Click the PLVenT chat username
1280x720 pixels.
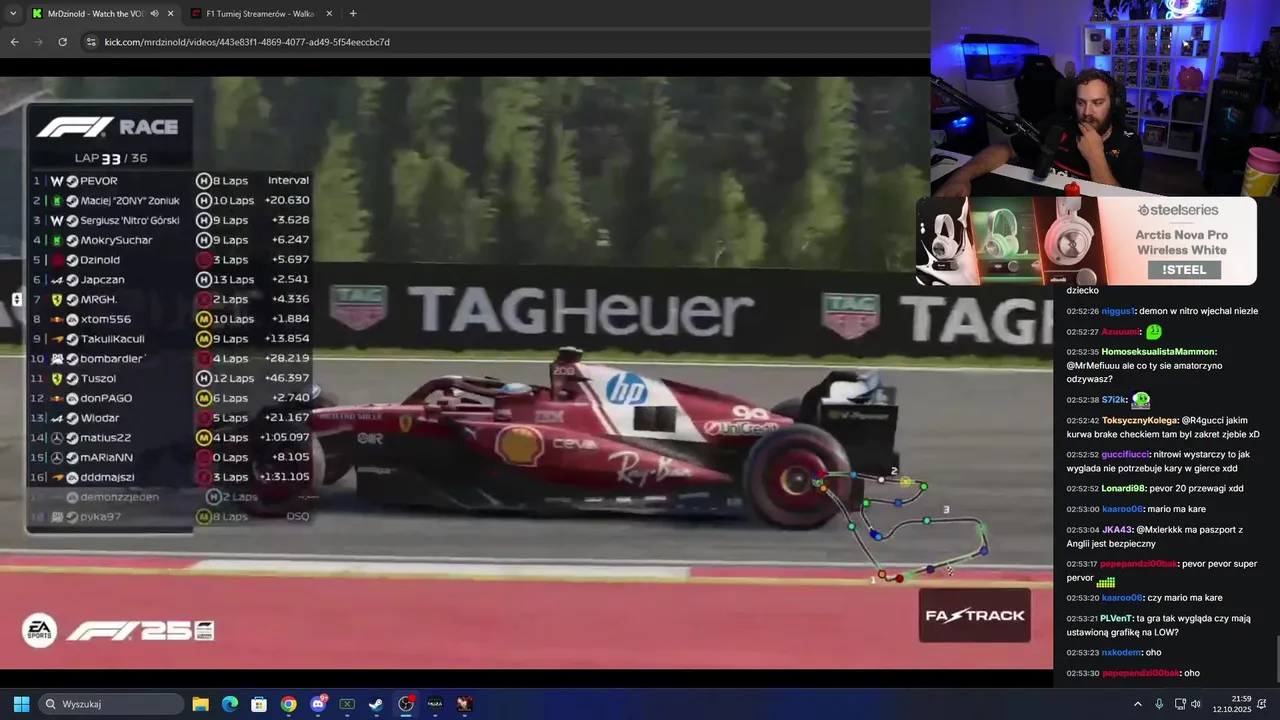pos(1117,618)
